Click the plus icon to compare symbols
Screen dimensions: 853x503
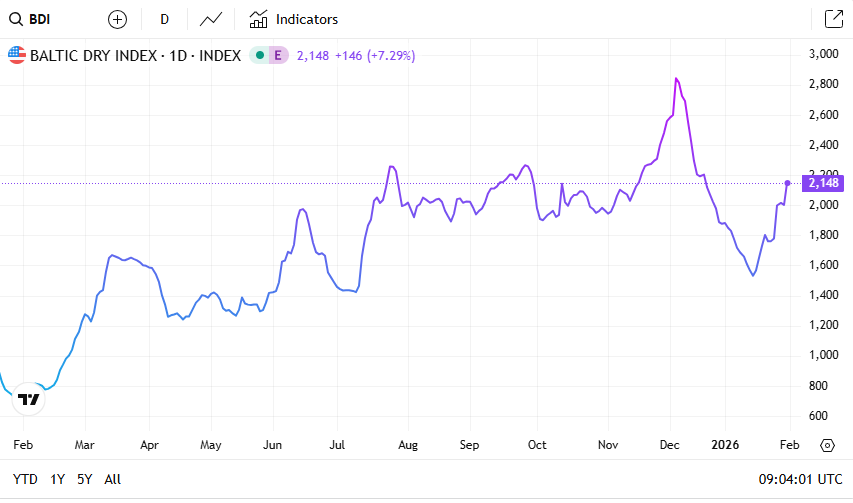click(117, 19)
